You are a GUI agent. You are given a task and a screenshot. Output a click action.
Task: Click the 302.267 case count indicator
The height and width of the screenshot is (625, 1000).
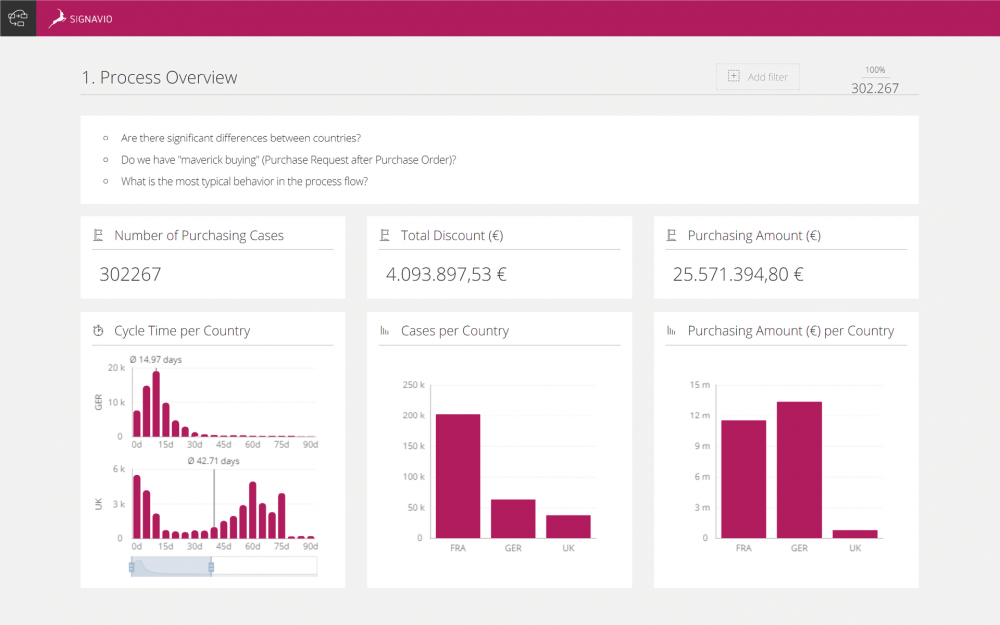[875, 88]
